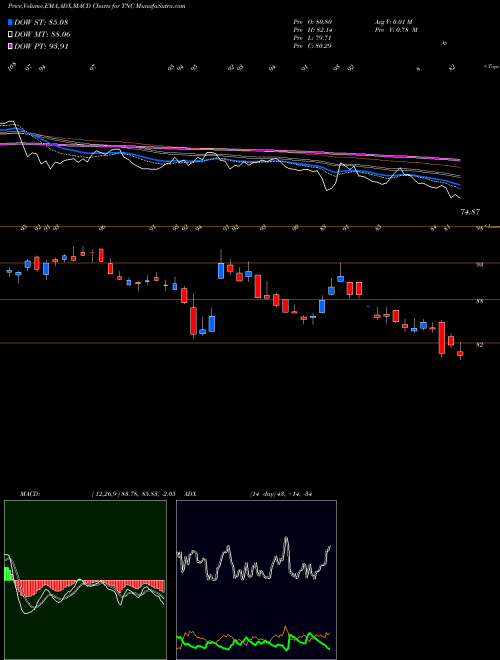Click the 74.87 value below EMA lines
Screen dimensions: 500x660
[470, 212]
